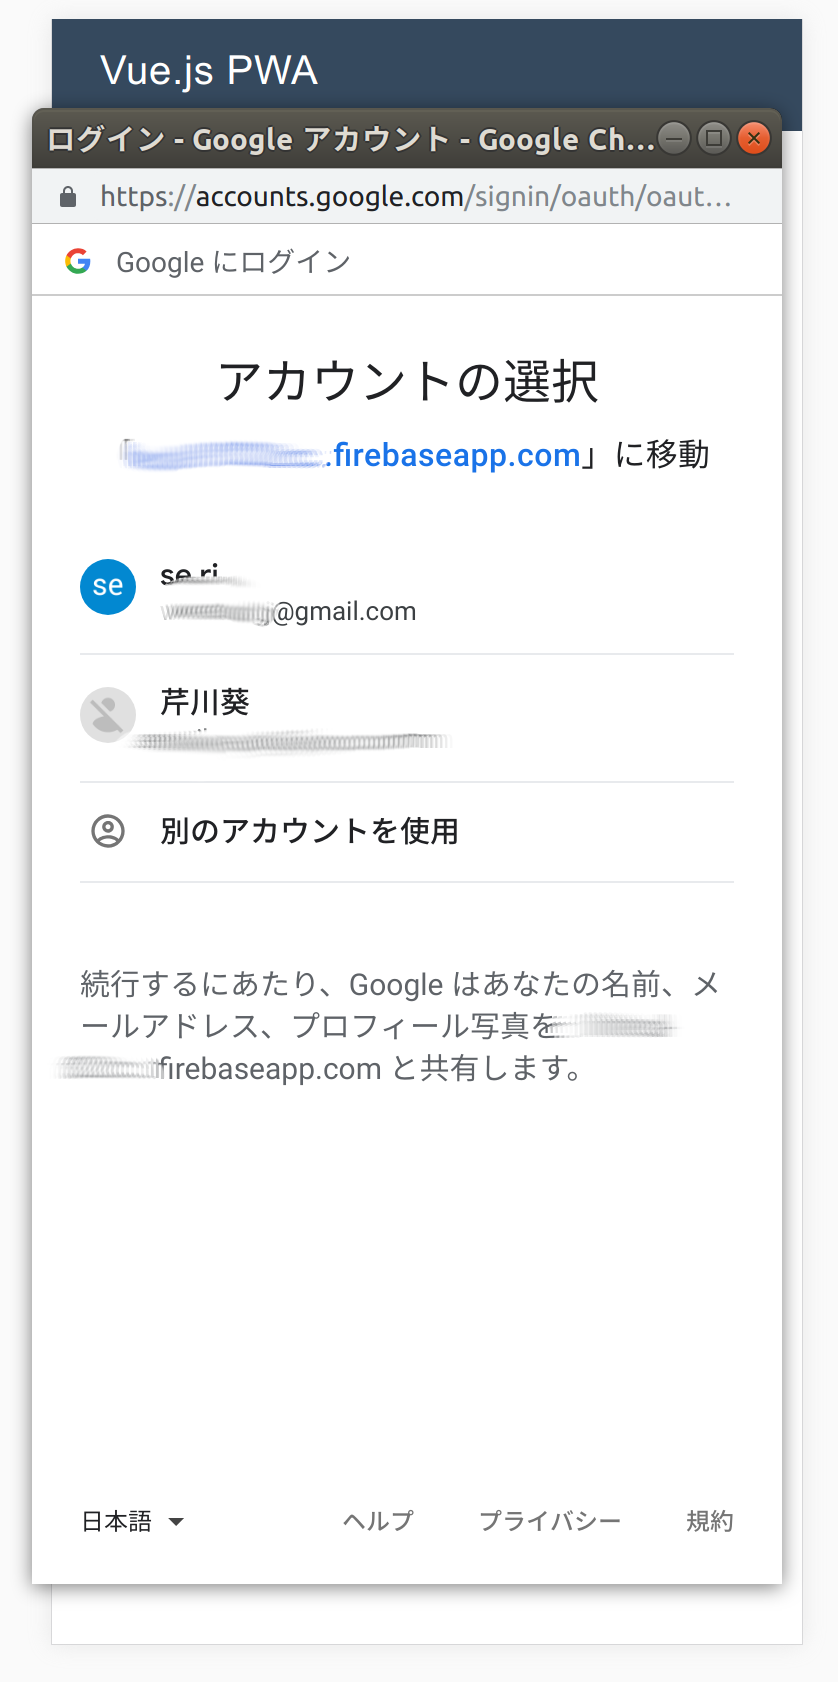Click the 芹川葵 account avatar image
The image size is (838, 1682).
pyautogui.click(x=107, y=715)
